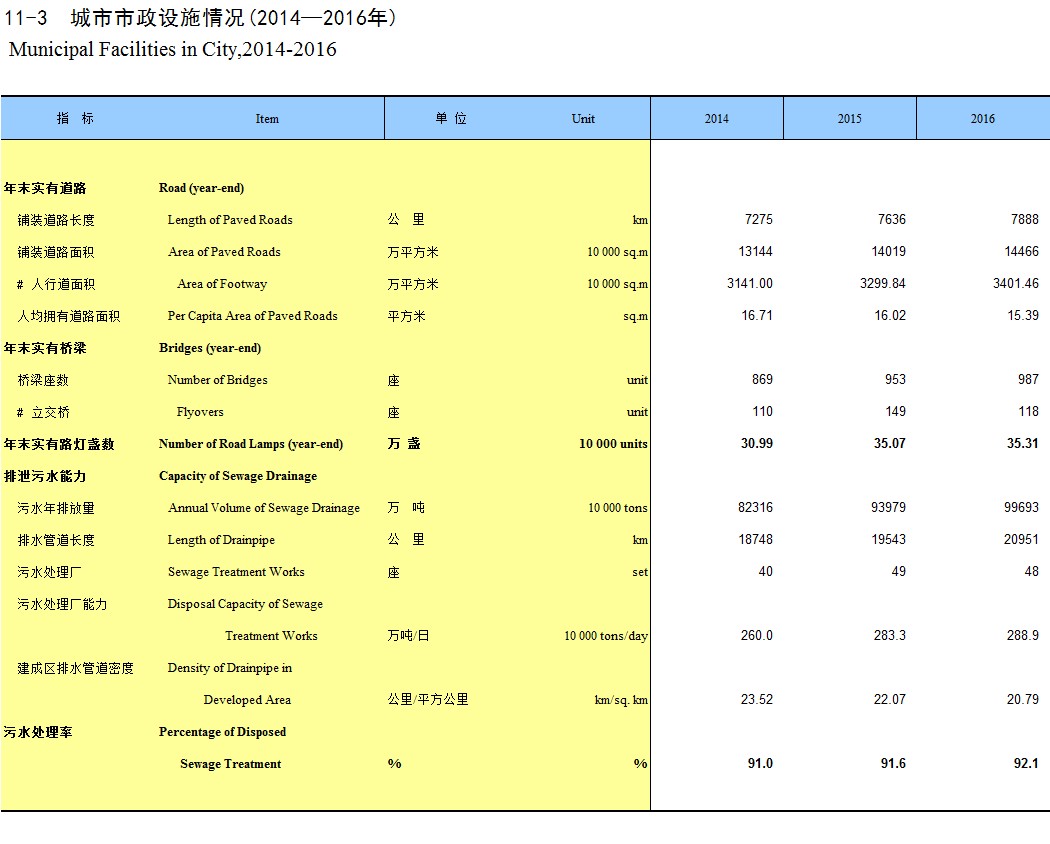Select the Chinese title '城市市政设施情况'
This screenshot has width=1050, height=844.
coord(157,18)
